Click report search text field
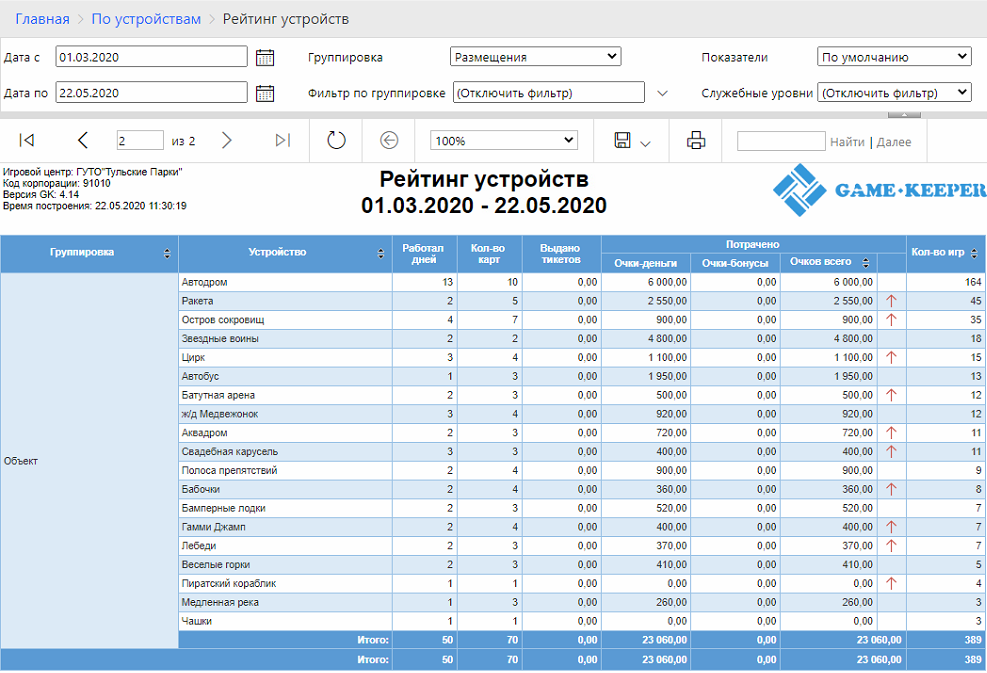The width and height of the screenshot is (987, 673). coord(781,141)
